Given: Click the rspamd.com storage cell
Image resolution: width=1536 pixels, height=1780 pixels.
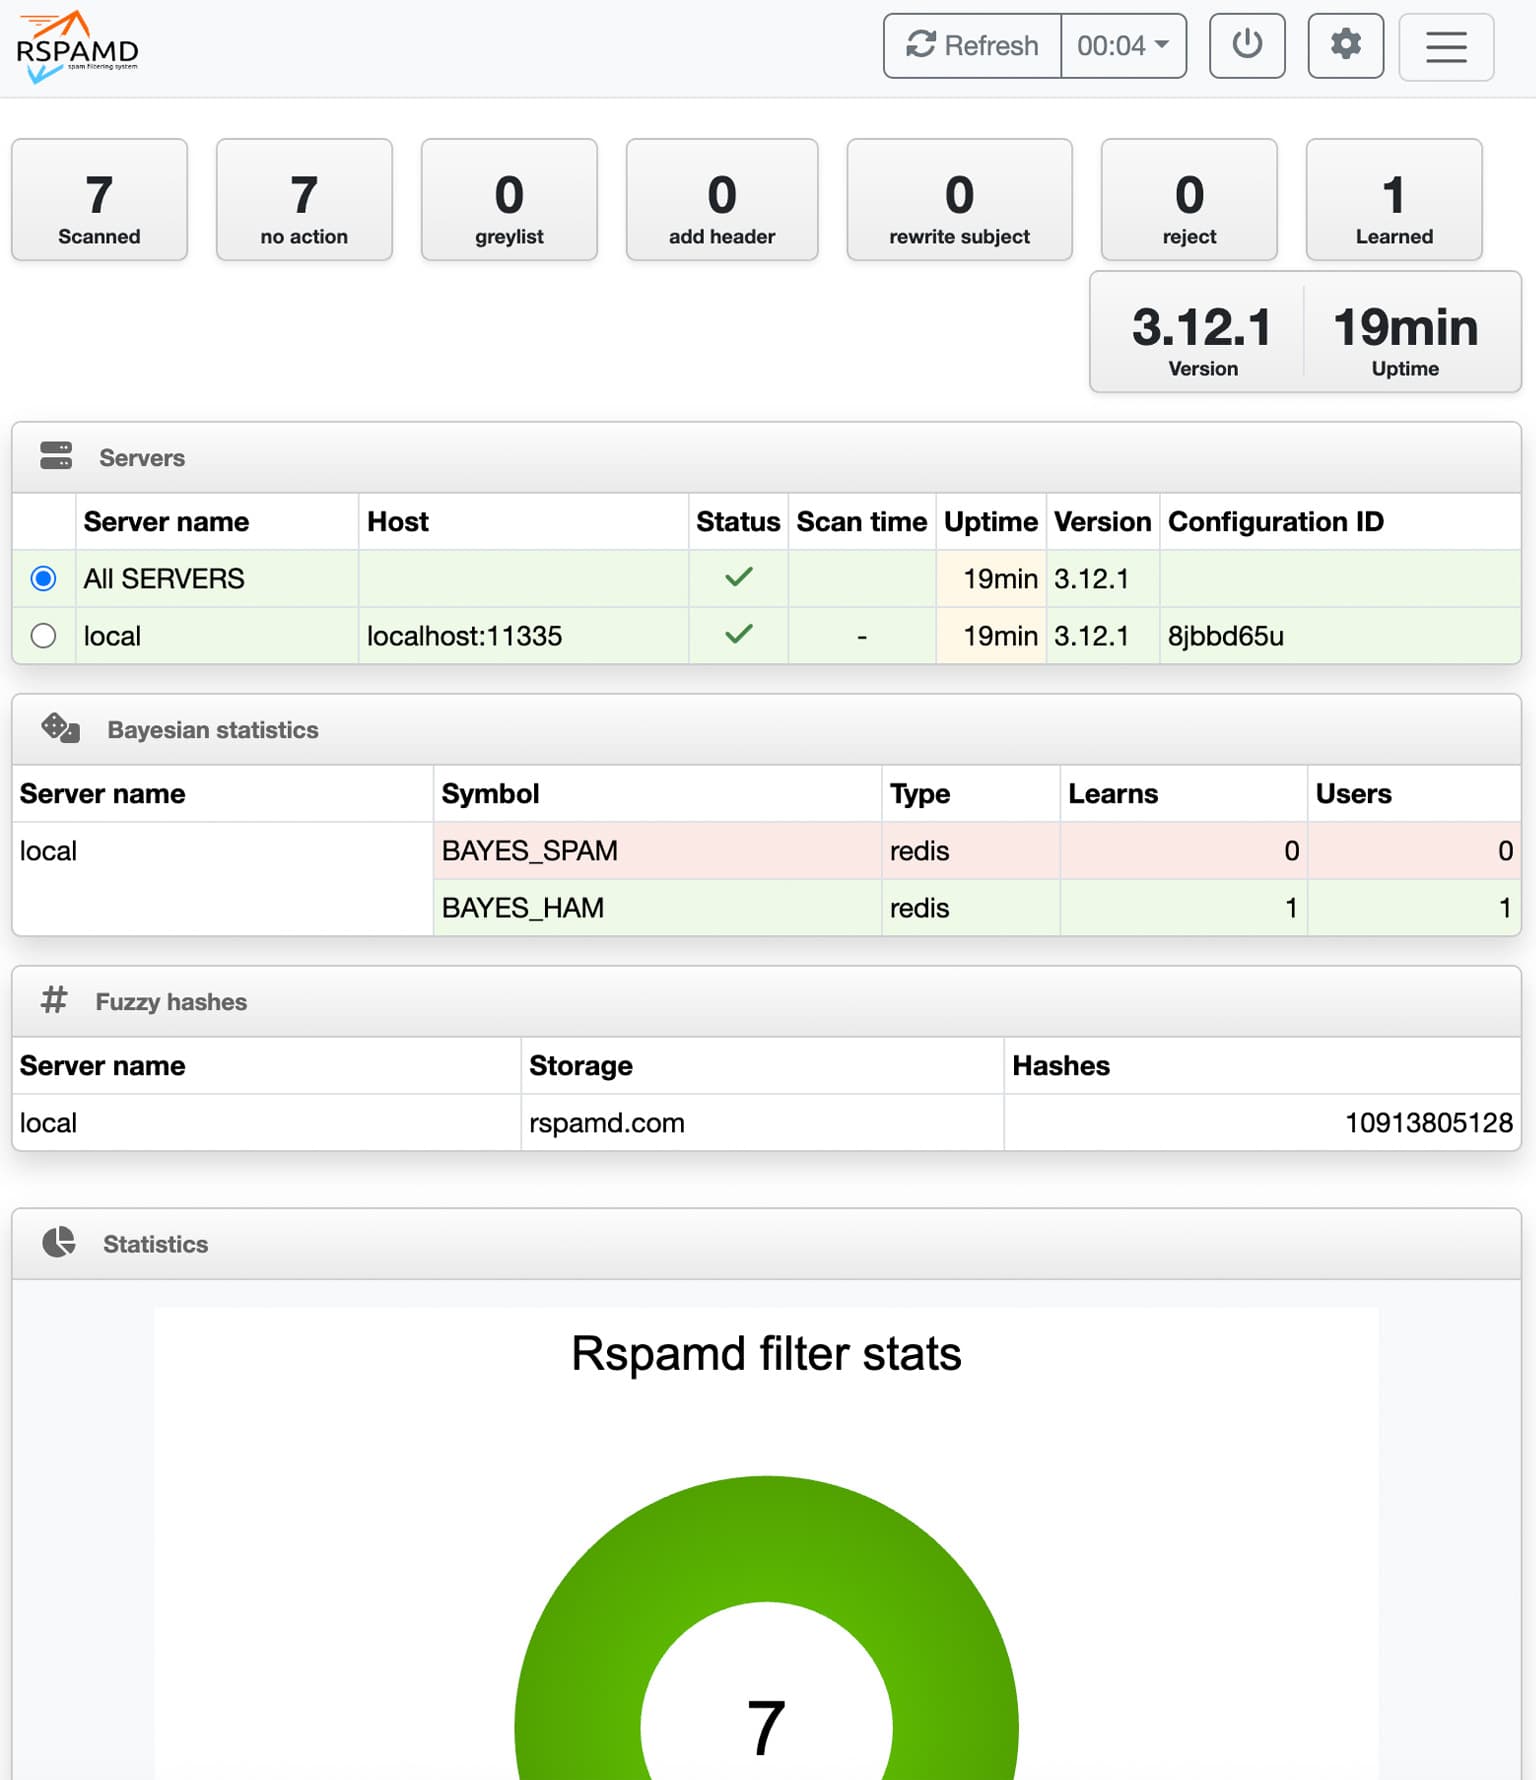Looking at the screenshot, I should 762,1123.
